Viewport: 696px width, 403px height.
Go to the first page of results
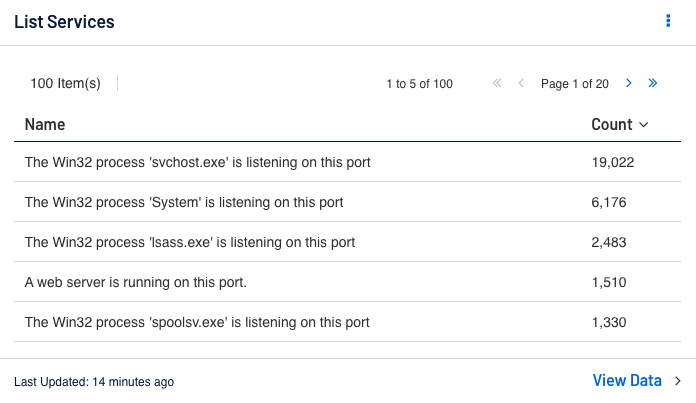497,84
